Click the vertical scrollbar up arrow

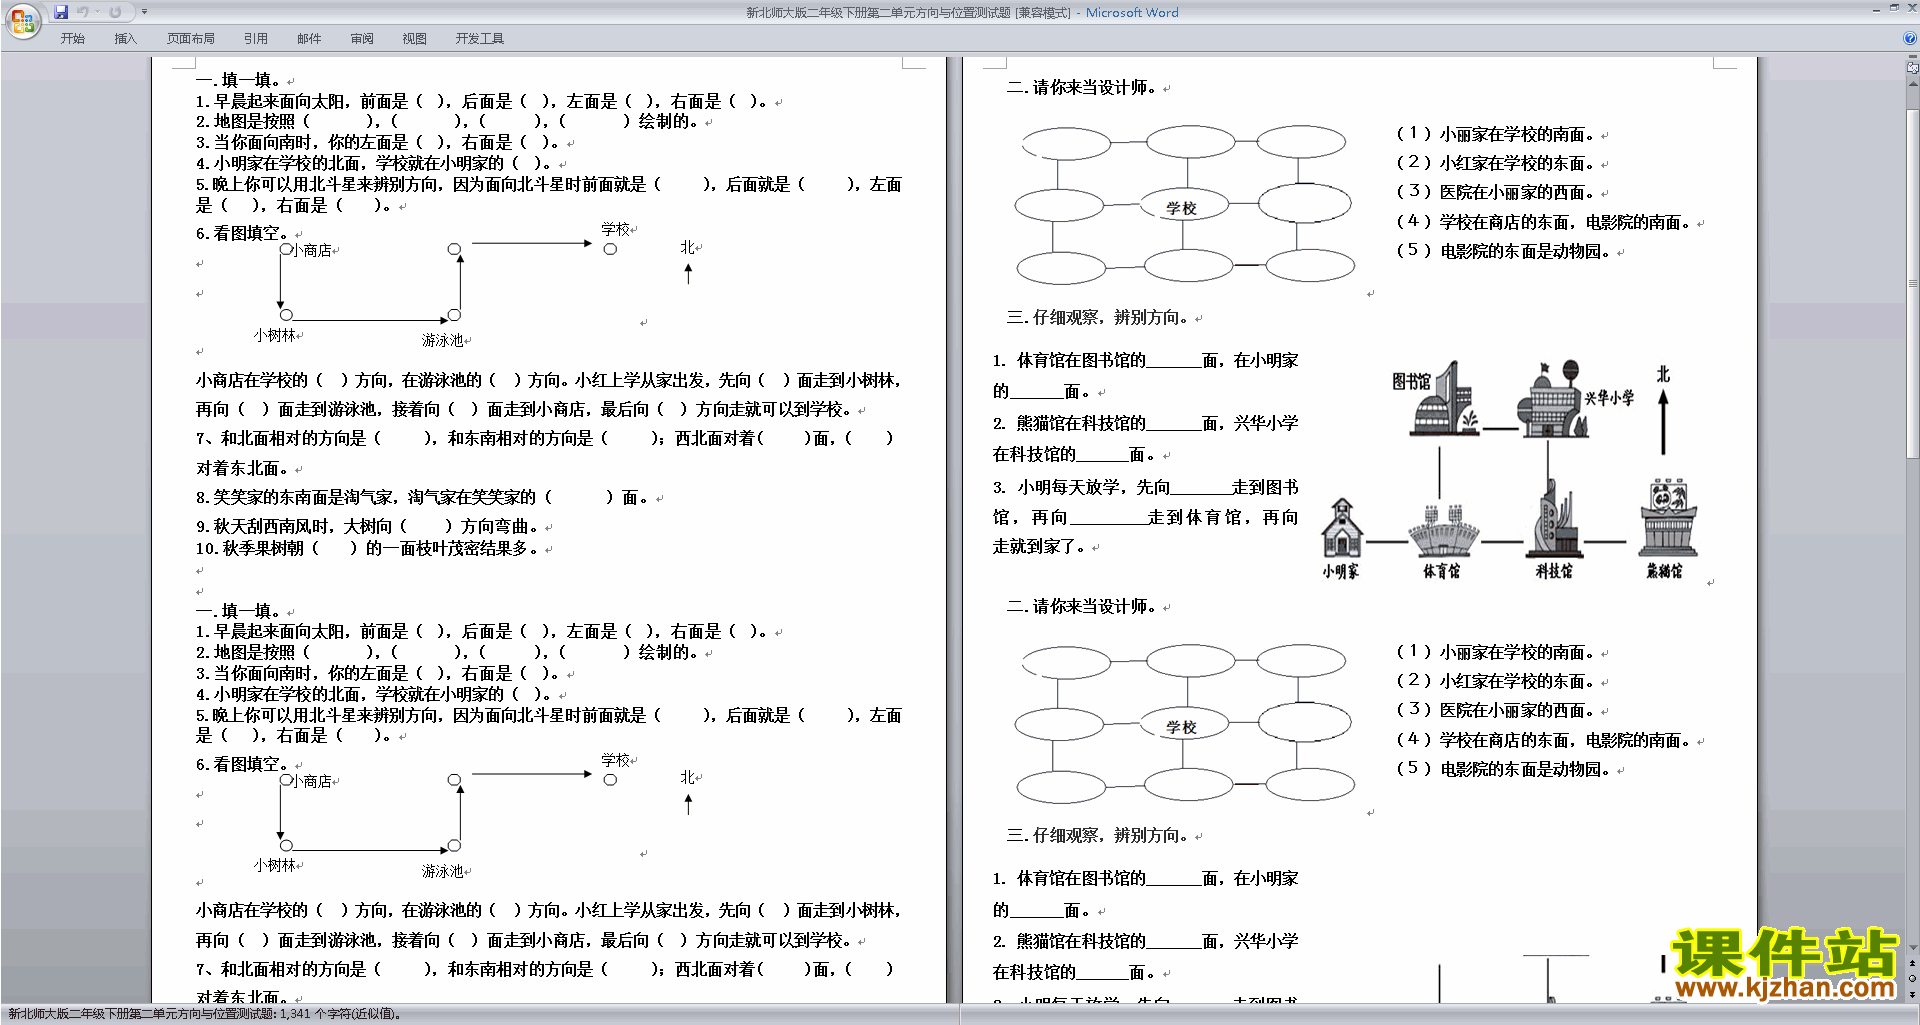pos(1913,85)
